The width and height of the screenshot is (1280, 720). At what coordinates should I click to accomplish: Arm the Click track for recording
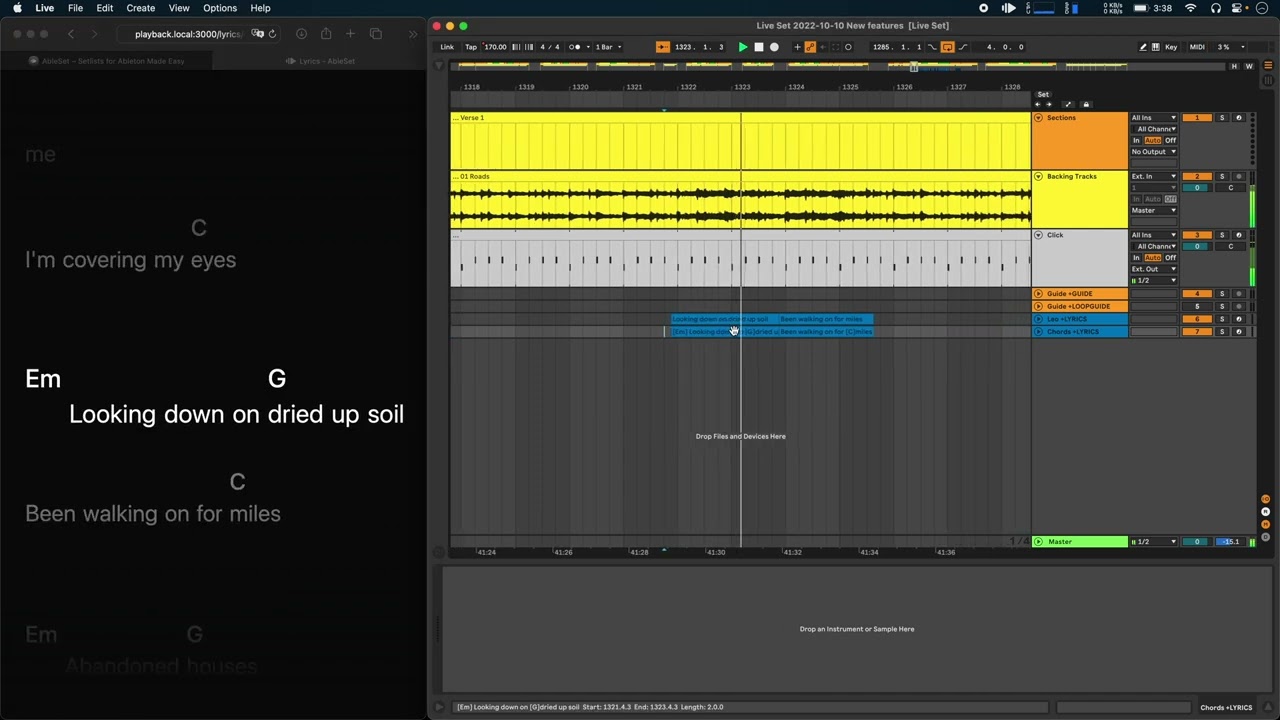[1239, 235]
